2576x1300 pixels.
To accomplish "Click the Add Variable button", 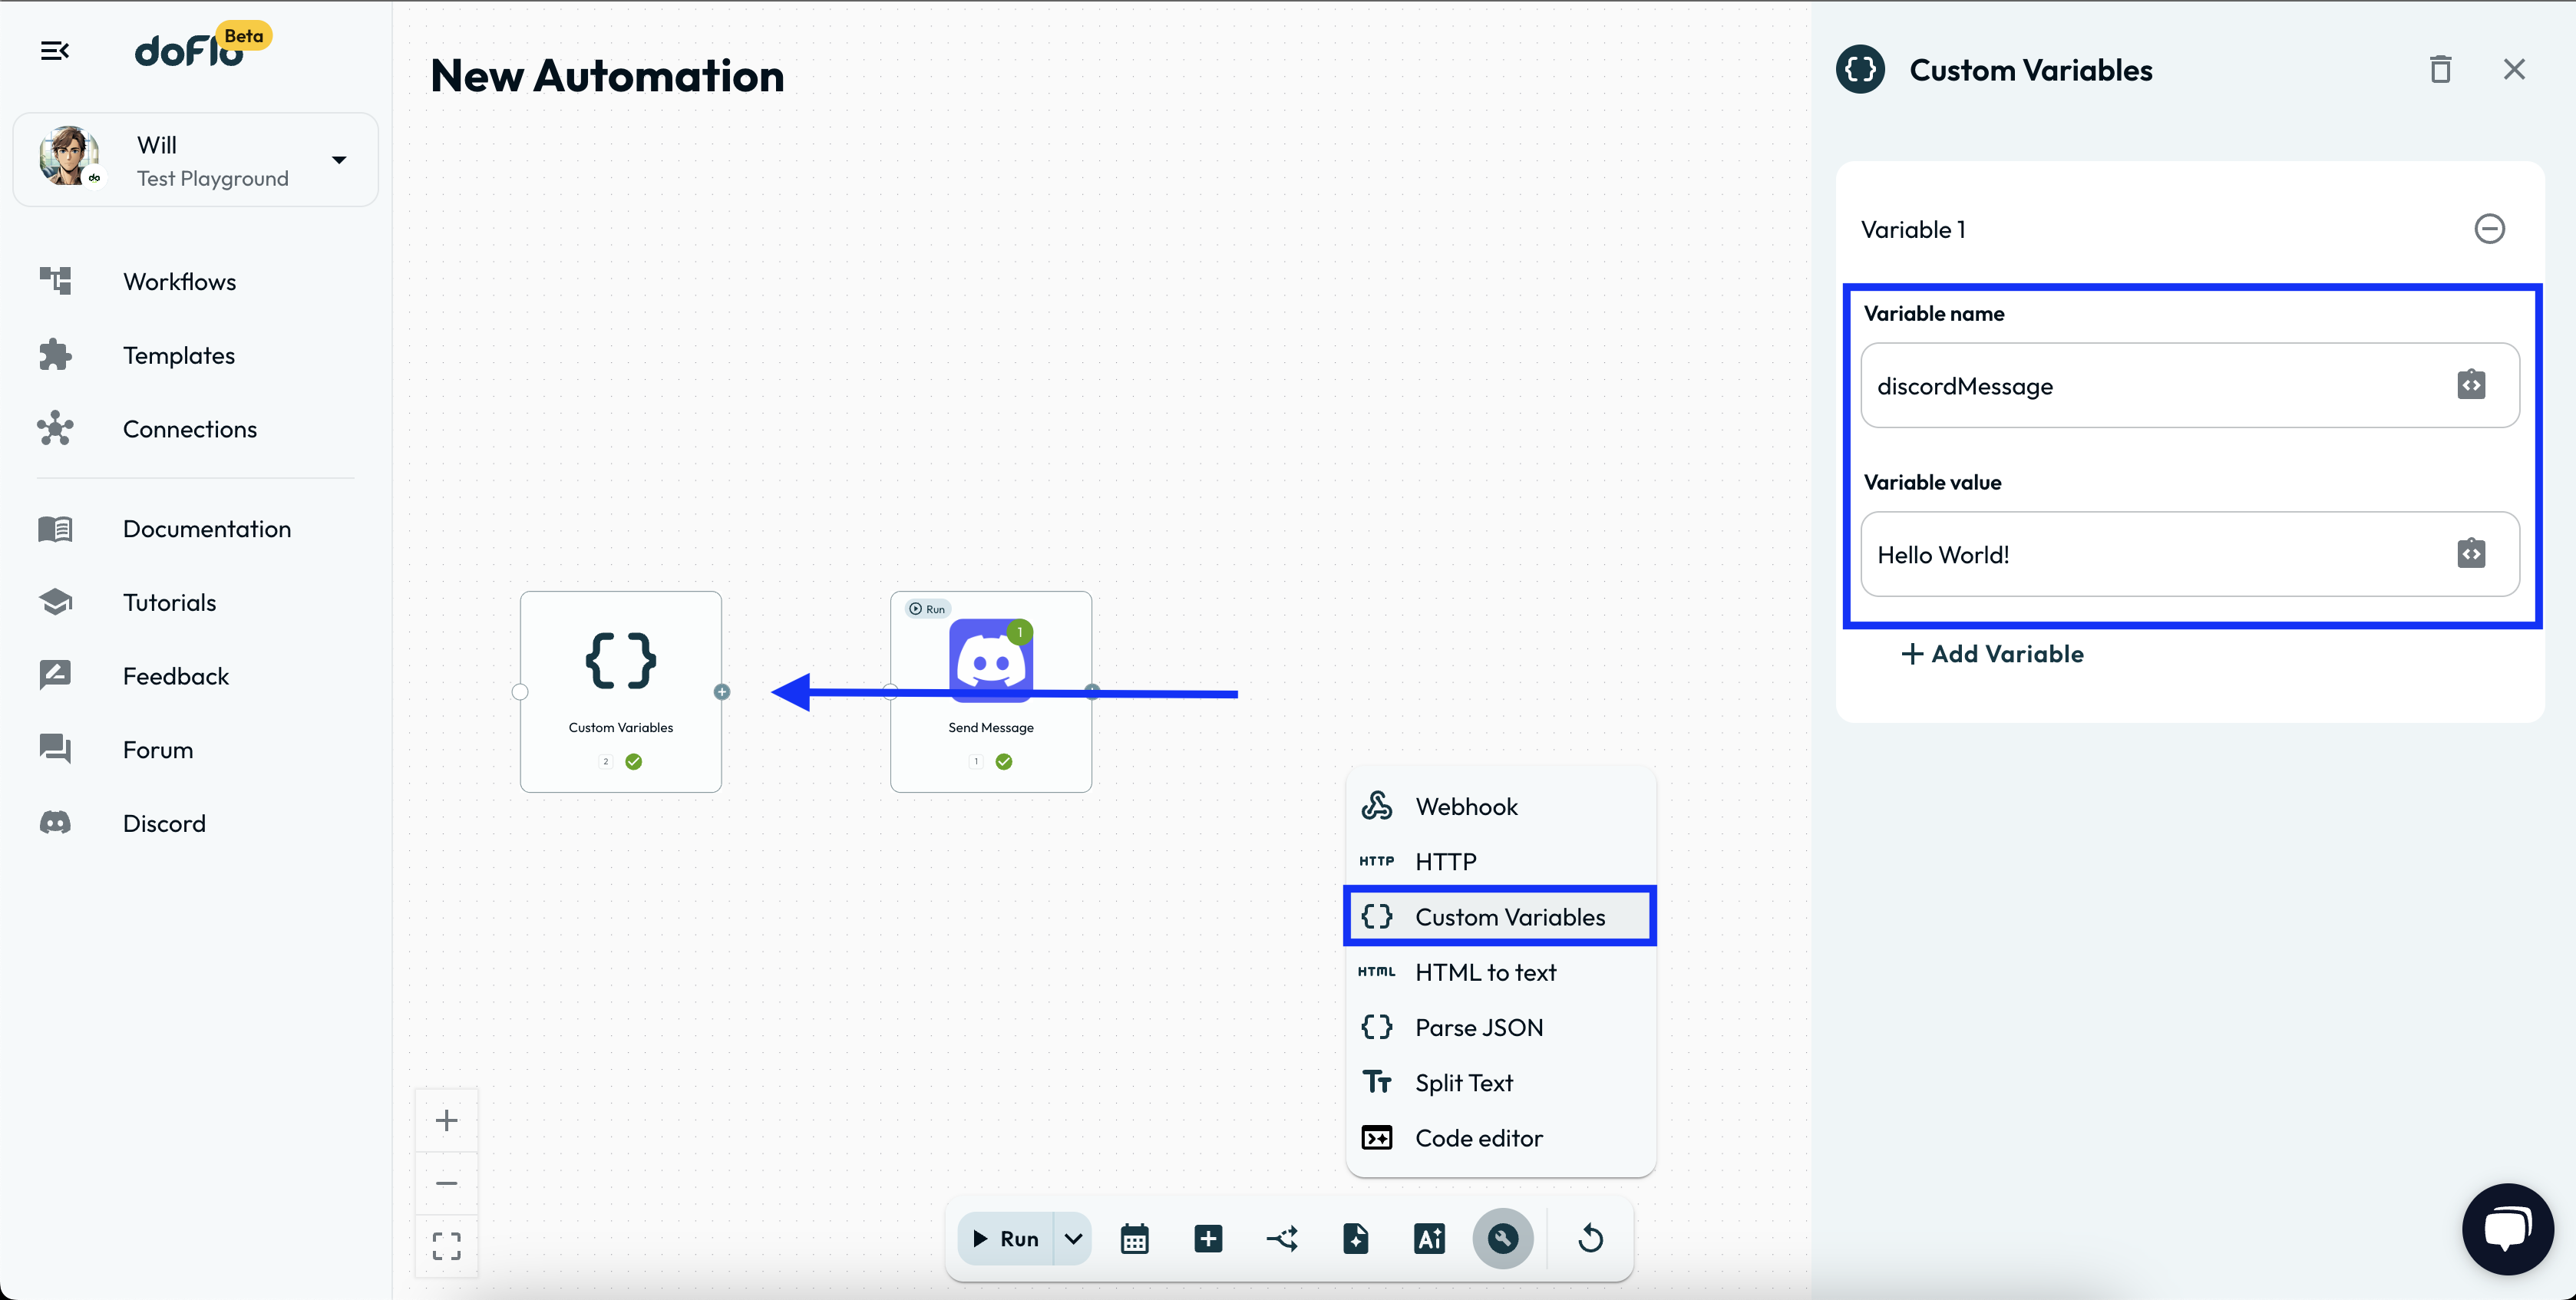I will 1992,654.
